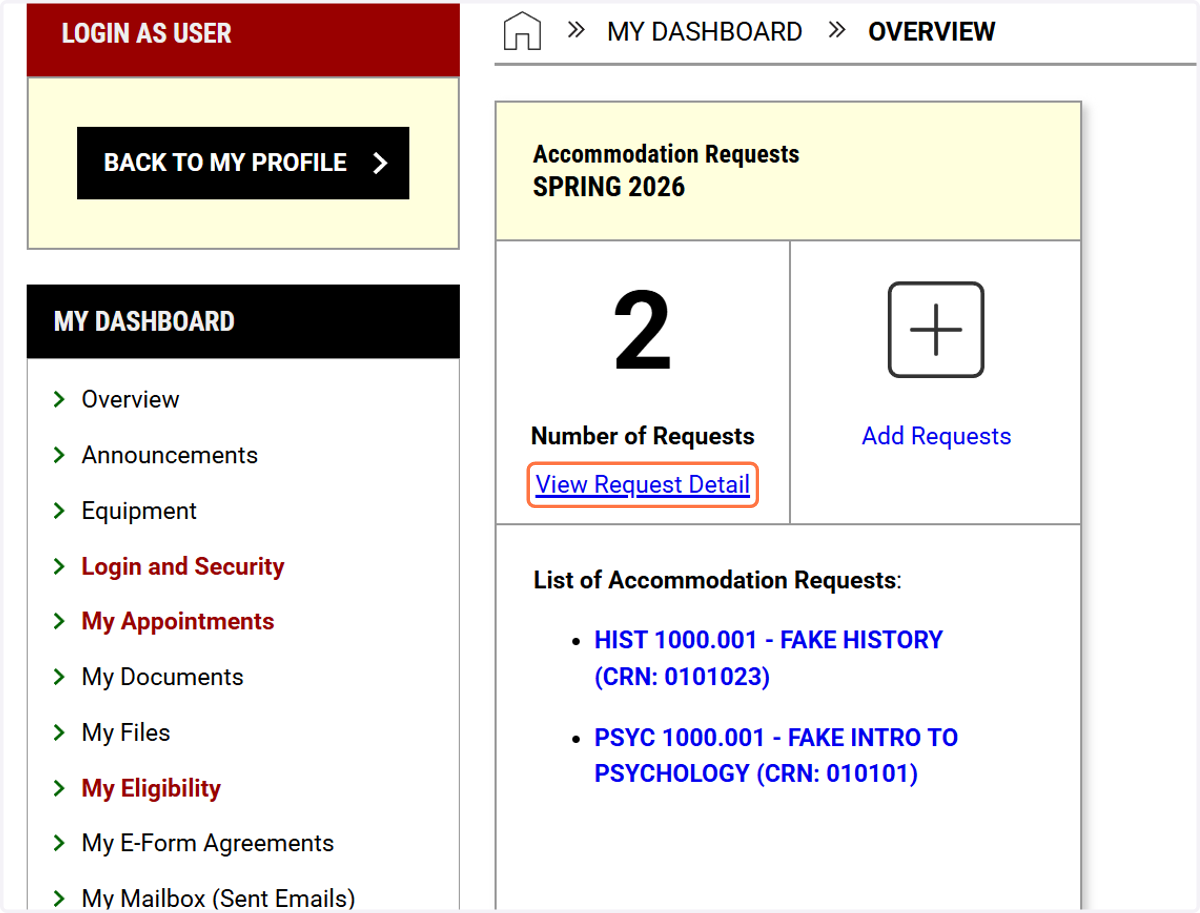Go to My Appointments
Image resolution: width=1200 pixels, height=913 pixels.
178,622
